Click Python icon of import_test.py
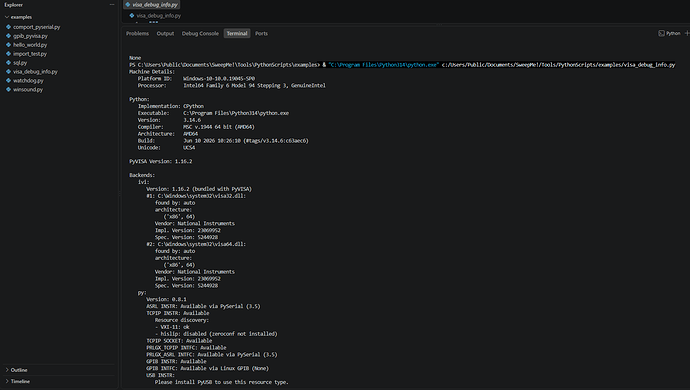 pyautogui.click(x=8, y=54)
